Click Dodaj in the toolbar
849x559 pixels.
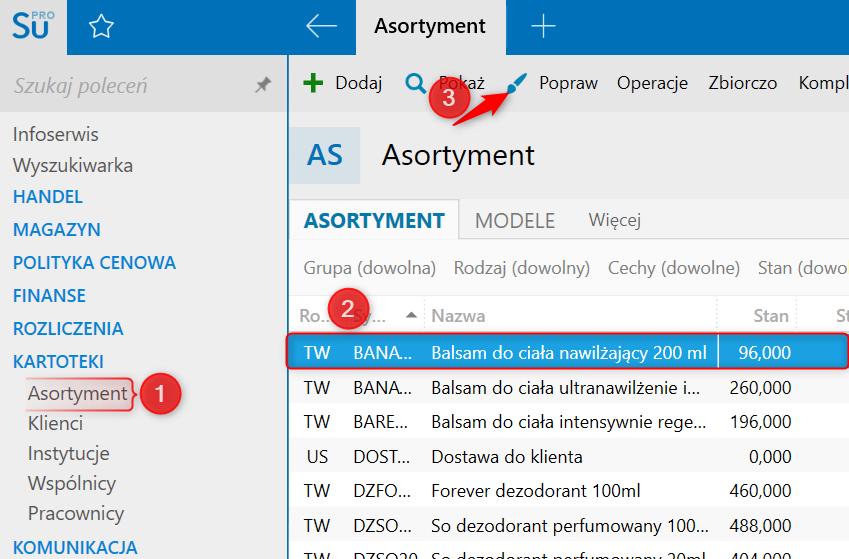coord(358,83)
